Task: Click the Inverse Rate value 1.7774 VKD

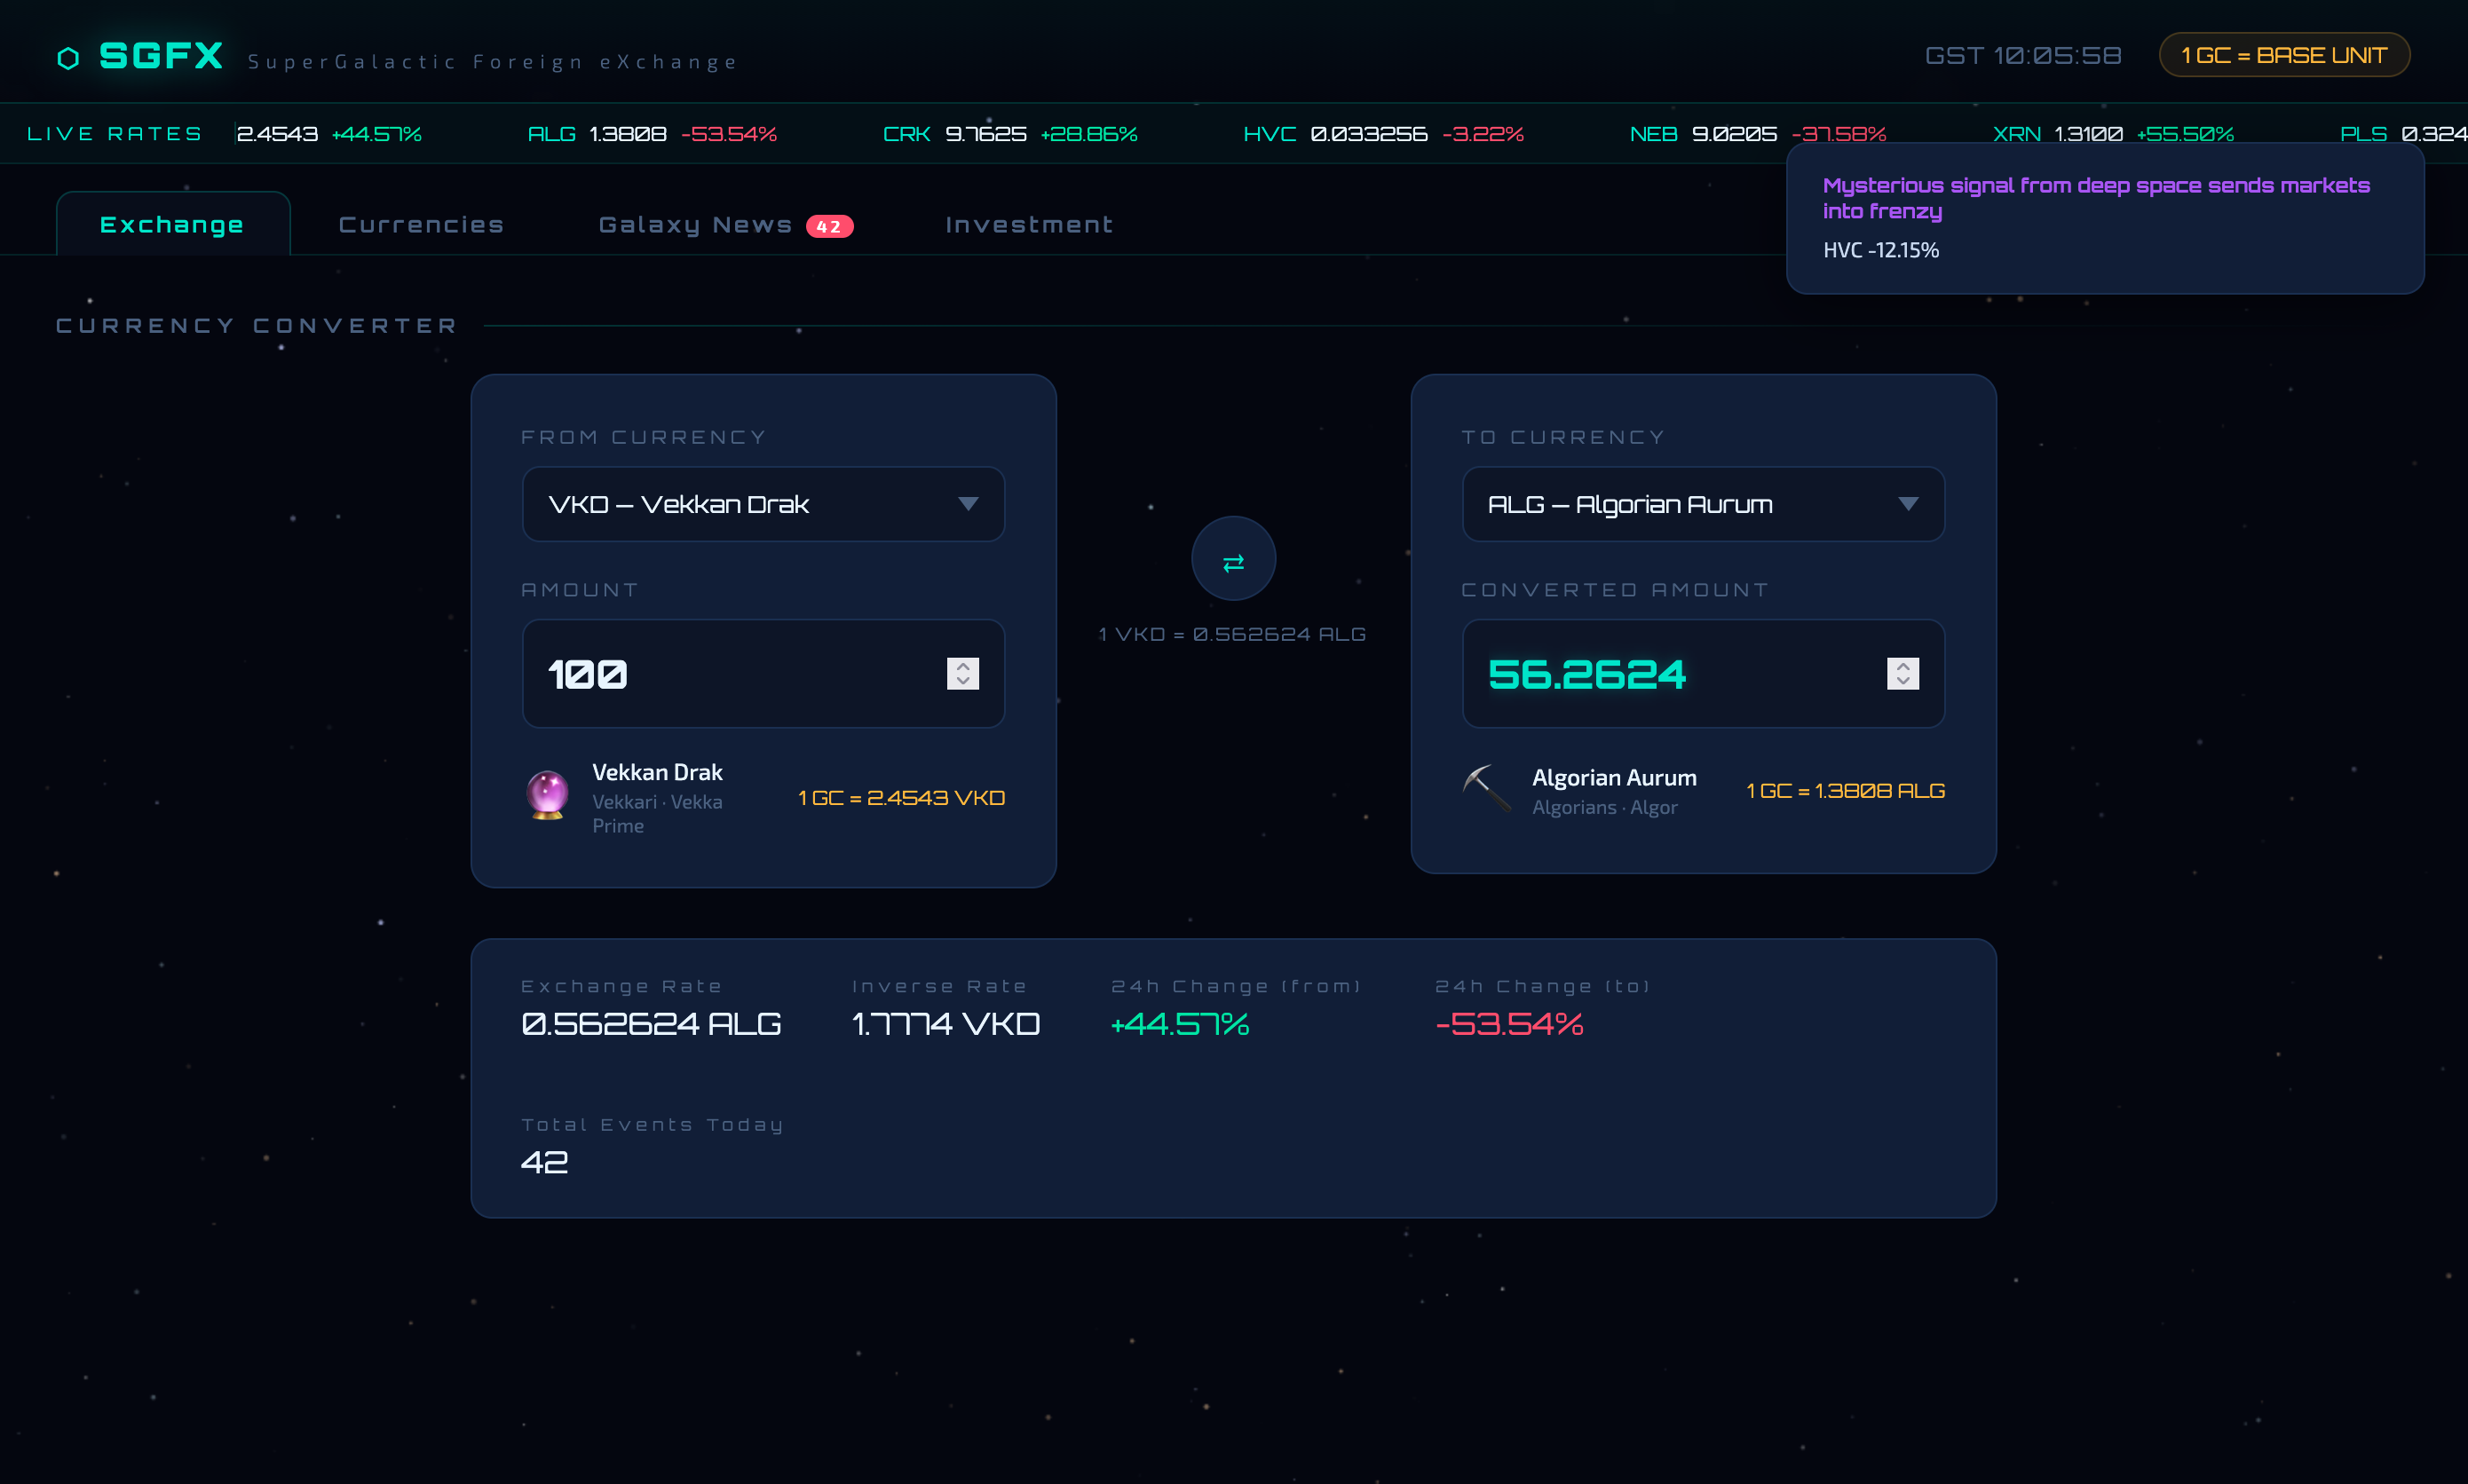Action: [x=946, y=1024]
